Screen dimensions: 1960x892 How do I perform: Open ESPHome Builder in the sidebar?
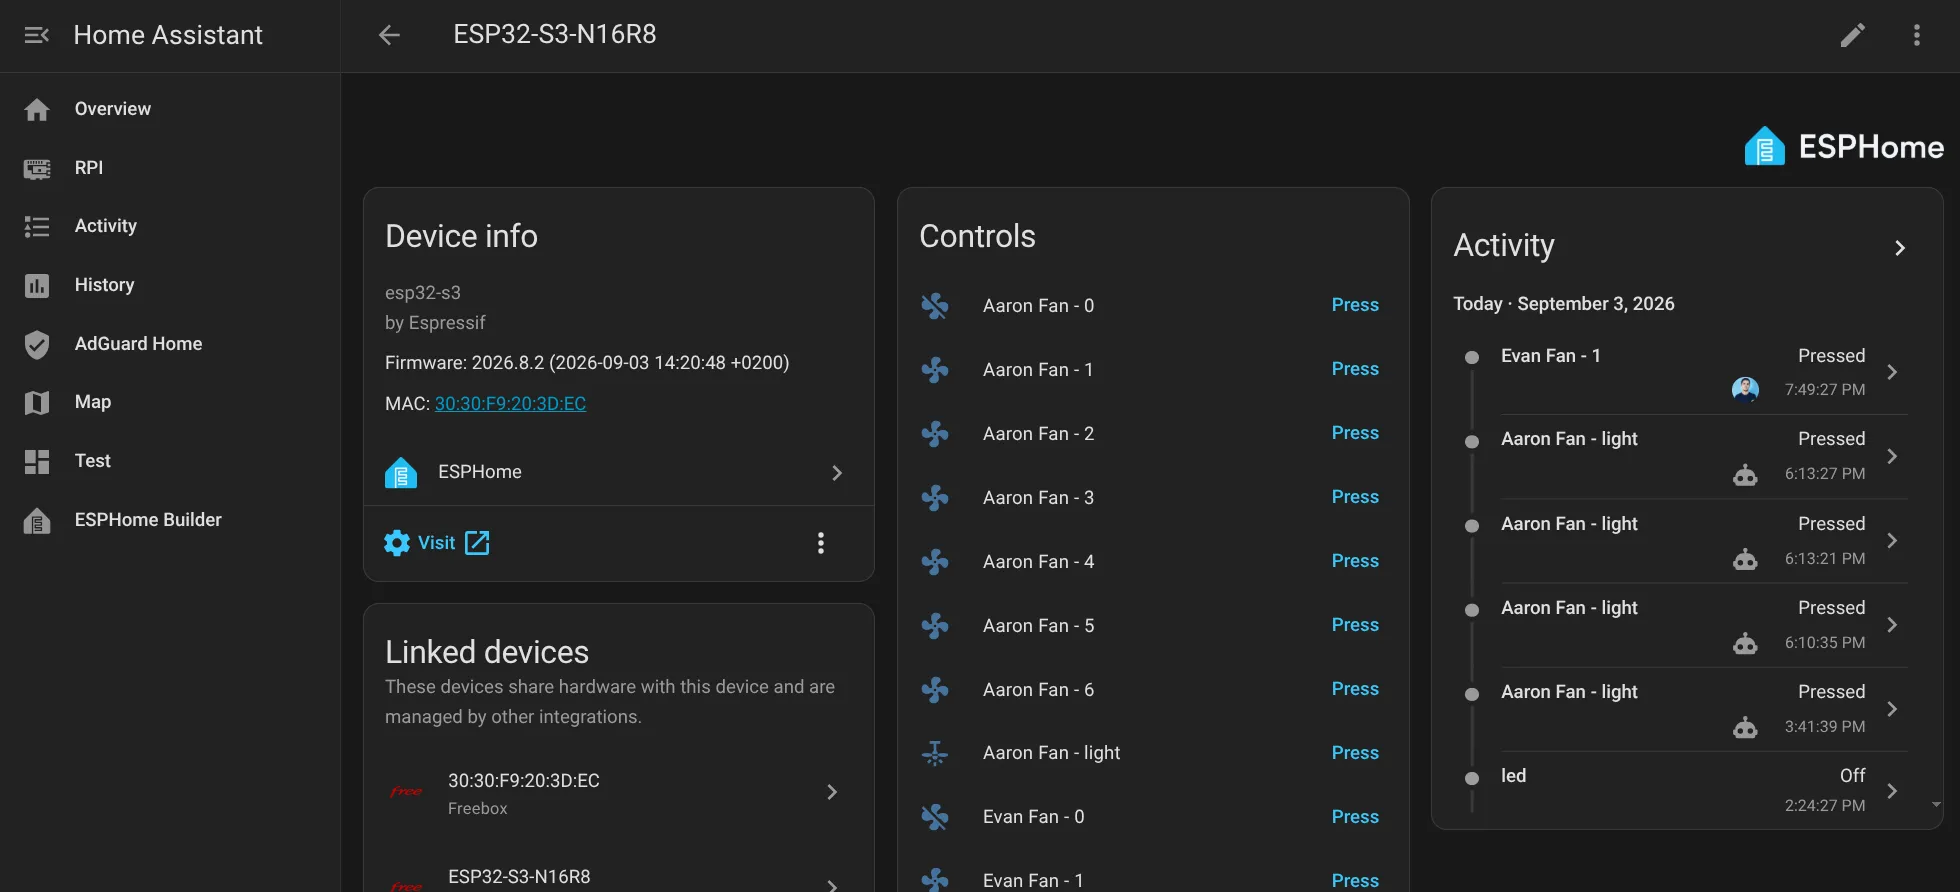point(170,520)
